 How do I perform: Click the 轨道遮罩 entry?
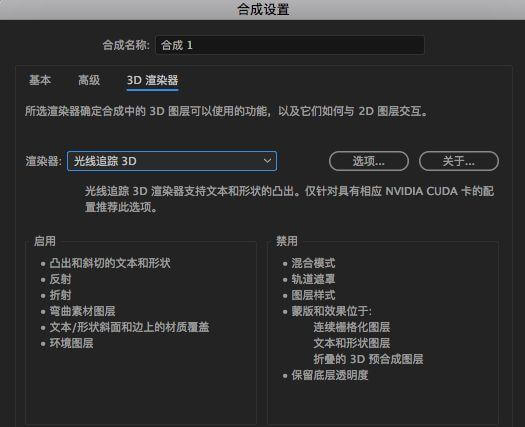(313, 279)
